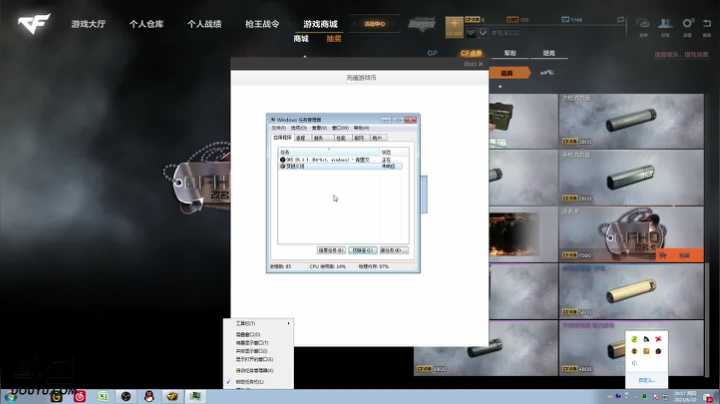The width and height of the screenshot is (720, 404).
Task: Click the 结束任务(E) end task button
Action: tap(331, 250)
